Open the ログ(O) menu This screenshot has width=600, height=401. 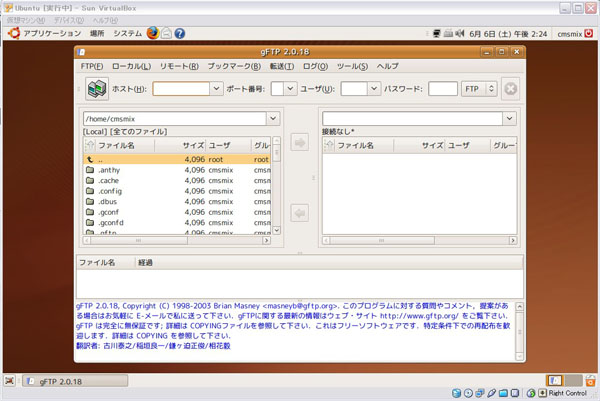click(x=315, y=66)
